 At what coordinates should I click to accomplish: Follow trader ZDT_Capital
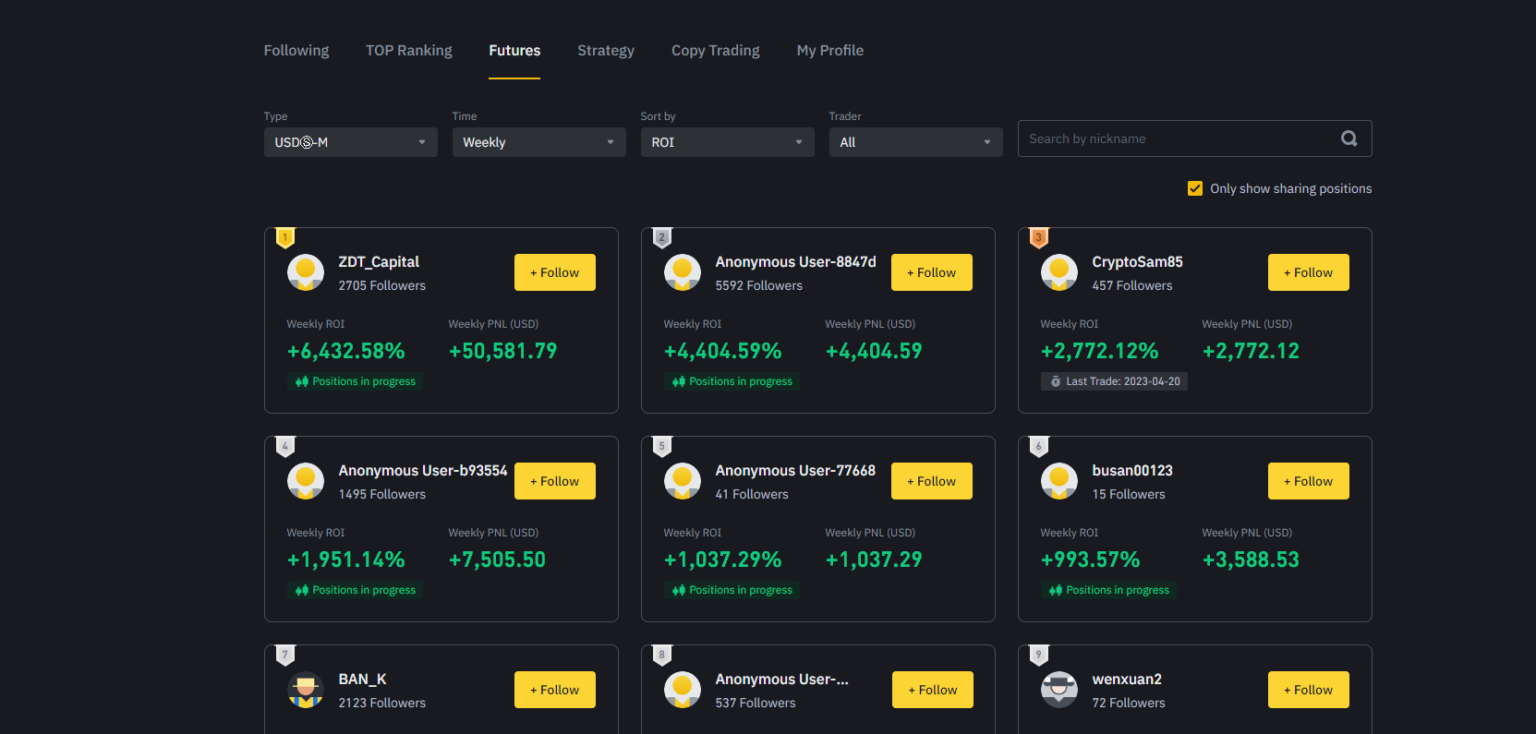[x=555, y=272]
